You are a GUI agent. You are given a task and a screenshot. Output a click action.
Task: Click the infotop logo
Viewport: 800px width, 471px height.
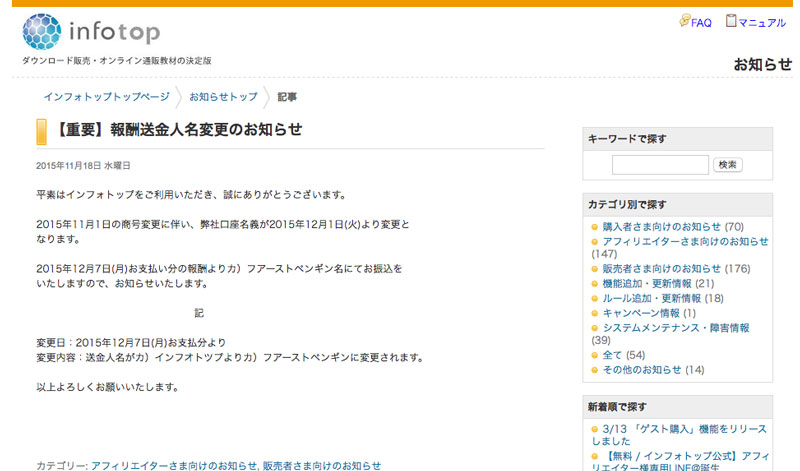91,32
